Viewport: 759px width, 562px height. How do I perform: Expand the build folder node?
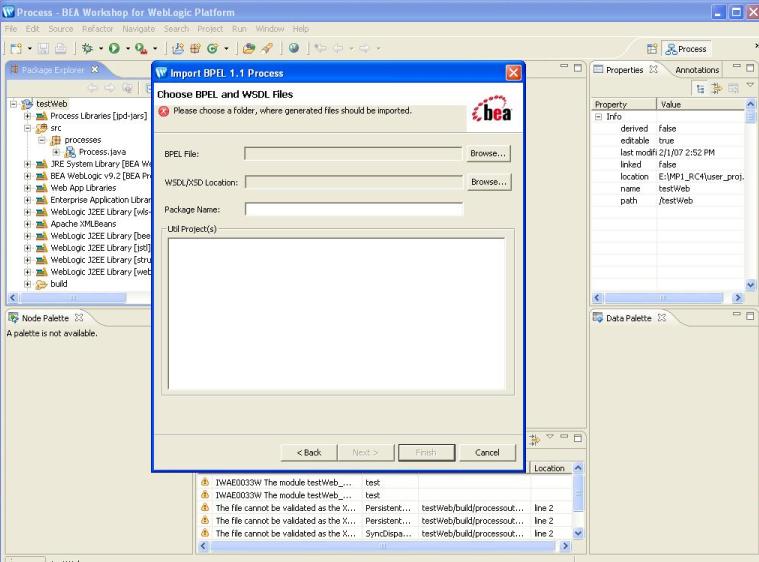click(x=28, y=284)
